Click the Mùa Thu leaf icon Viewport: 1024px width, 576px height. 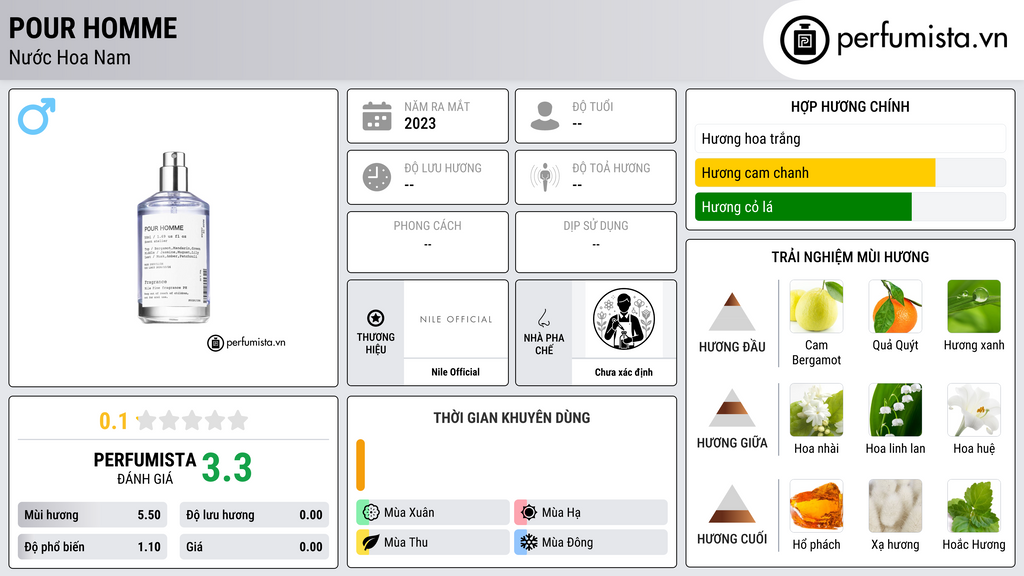(x=371, y=542)
